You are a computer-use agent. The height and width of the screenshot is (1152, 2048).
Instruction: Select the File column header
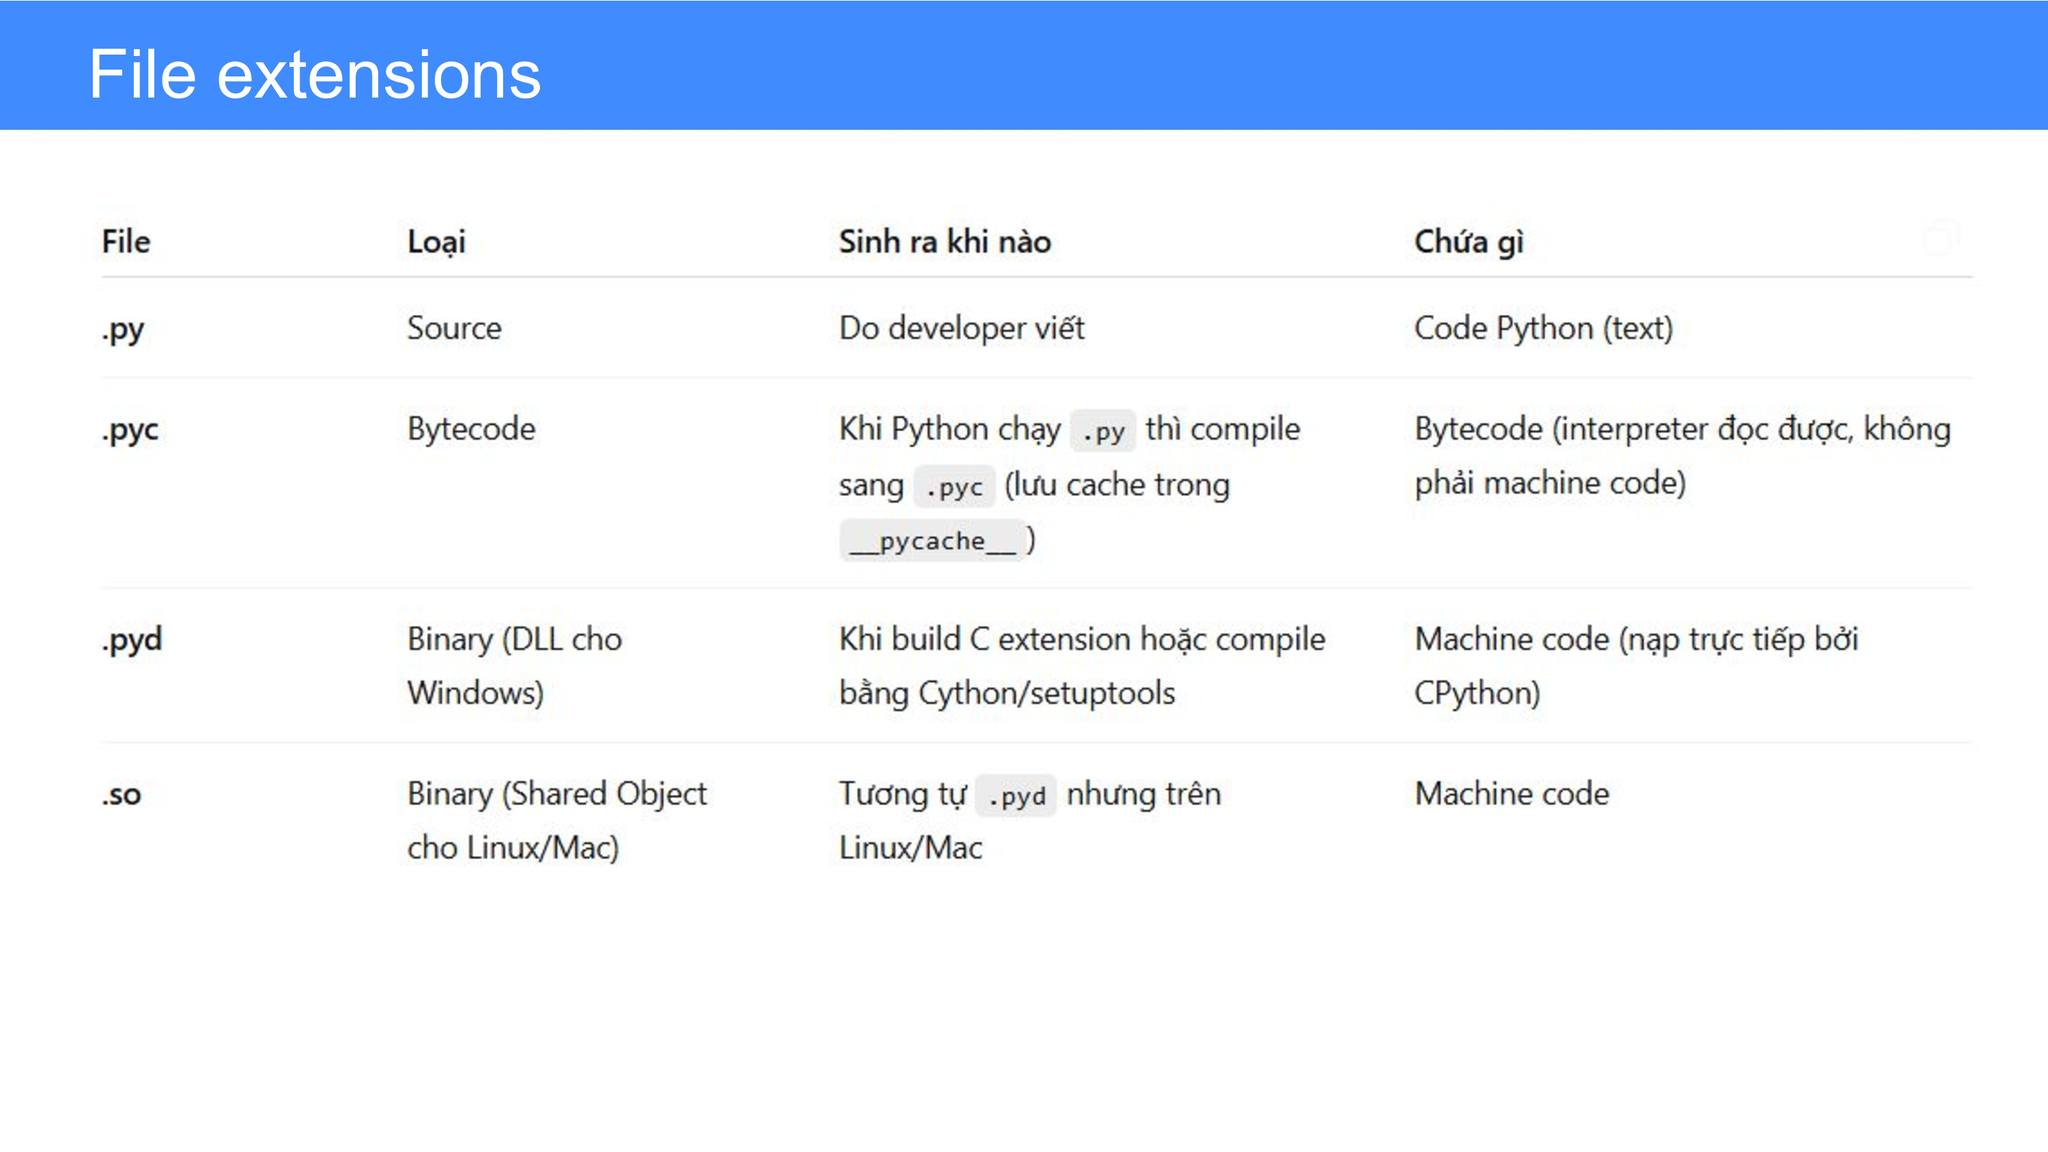point(126,241)
